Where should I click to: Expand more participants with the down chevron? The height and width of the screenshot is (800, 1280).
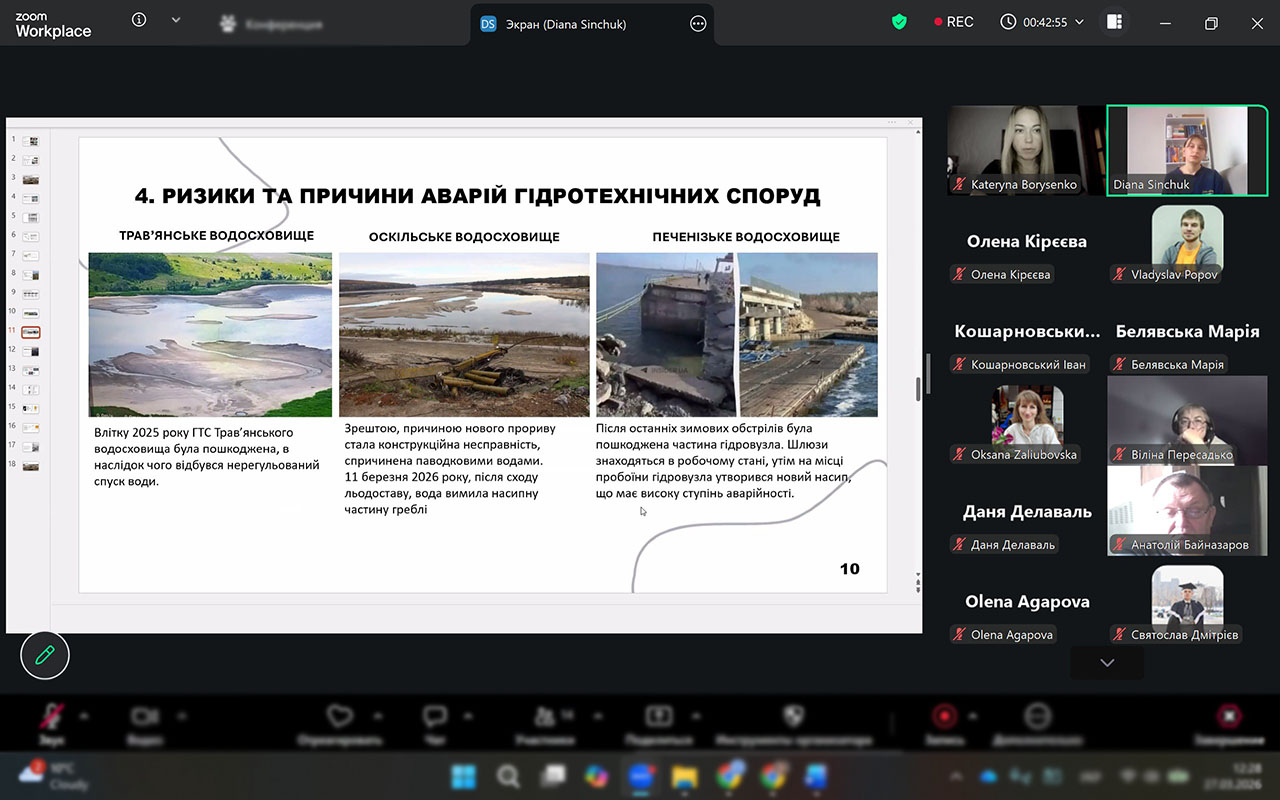pos(1106,662)
